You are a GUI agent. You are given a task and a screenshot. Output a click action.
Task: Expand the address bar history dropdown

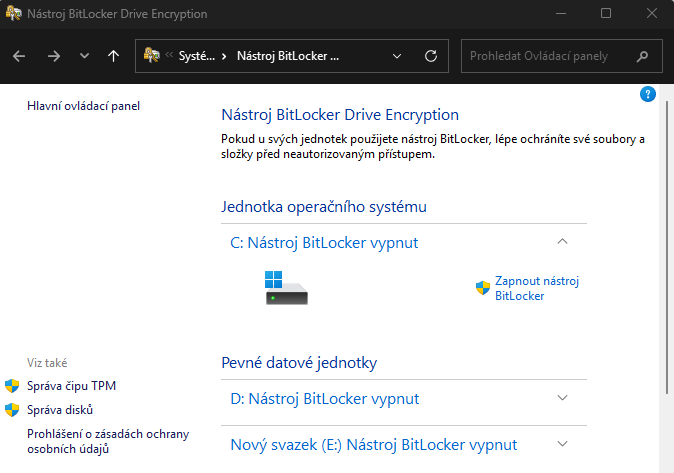pos(397,56)
